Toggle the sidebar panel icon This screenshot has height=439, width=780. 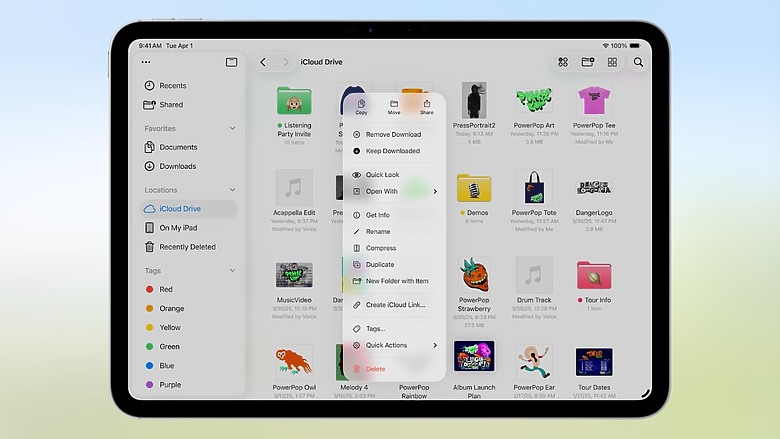[231, 62]
